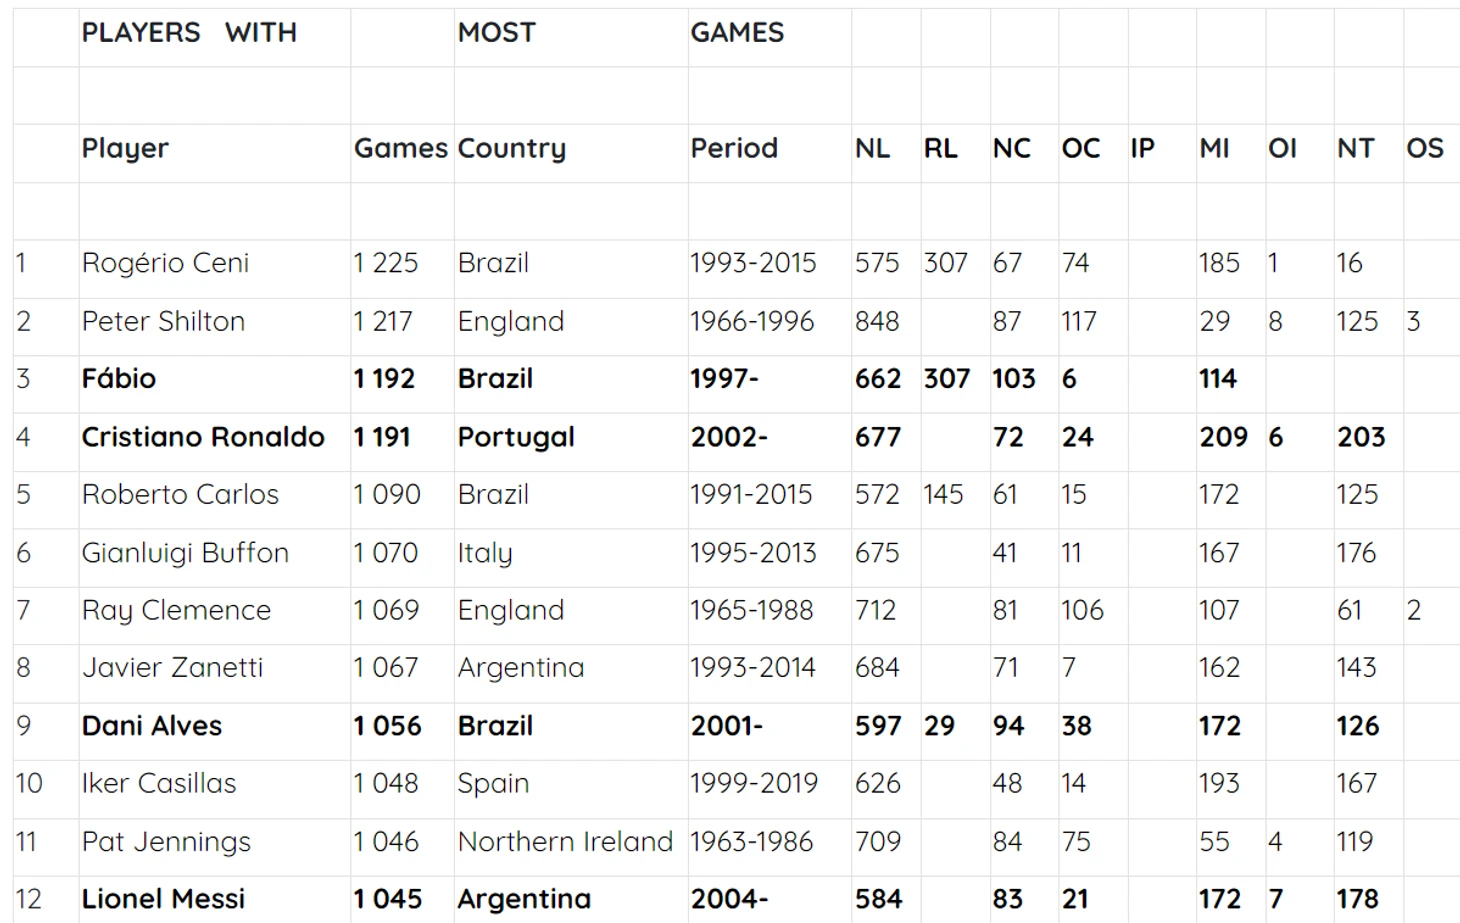
Task: Click the Period column header
Action: pyautogui.click(x=769, y=148)
